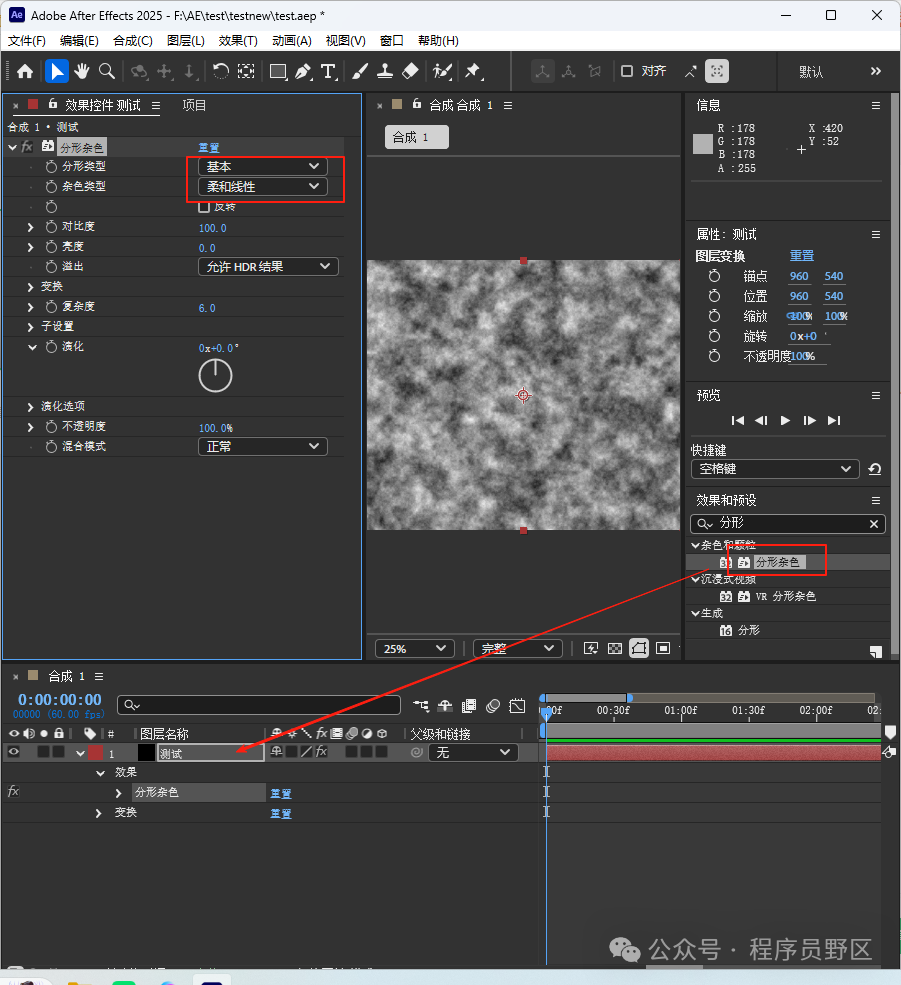901x985 pixels.
Task: Select the Pen tool
Action: coord(303,71)
